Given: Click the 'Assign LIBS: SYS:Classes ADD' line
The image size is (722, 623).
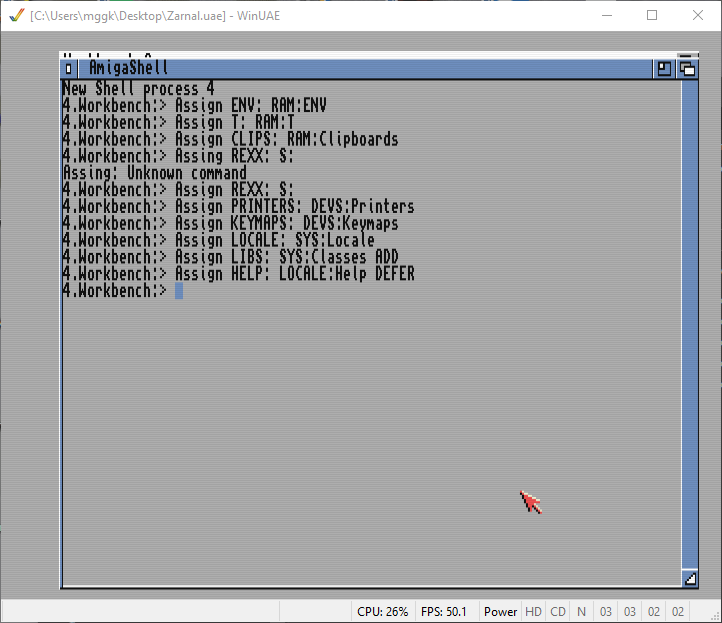Looking at the screenshot, I should 230,257.
